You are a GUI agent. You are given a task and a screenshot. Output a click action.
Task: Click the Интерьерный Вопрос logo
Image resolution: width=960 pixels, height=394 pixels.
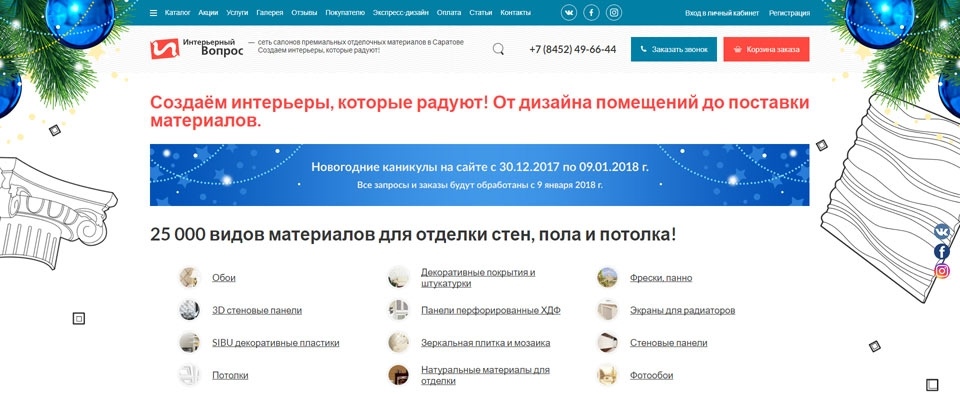tap(197, 48)
